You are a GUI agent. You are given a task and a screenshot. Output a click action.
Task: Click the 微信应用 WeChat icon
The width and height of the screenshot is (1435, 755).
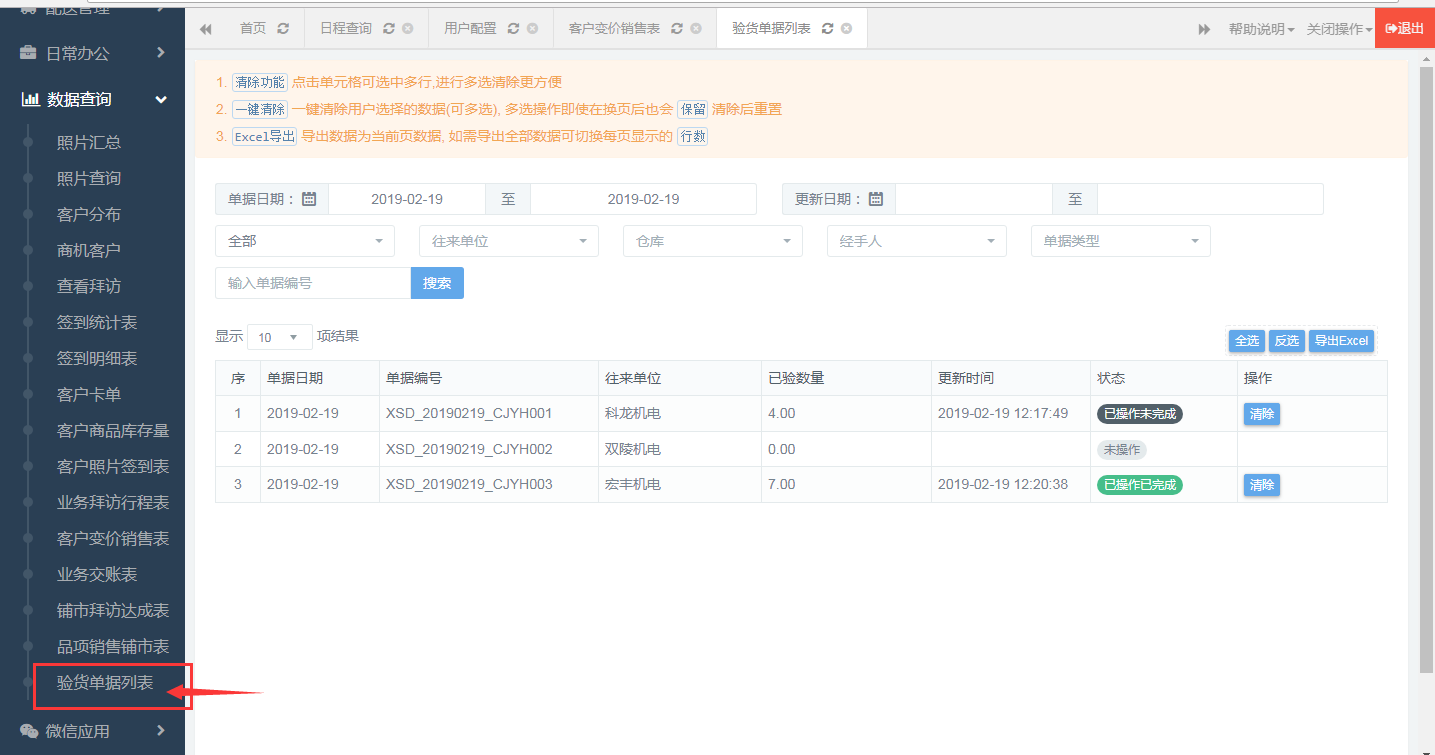30,731
